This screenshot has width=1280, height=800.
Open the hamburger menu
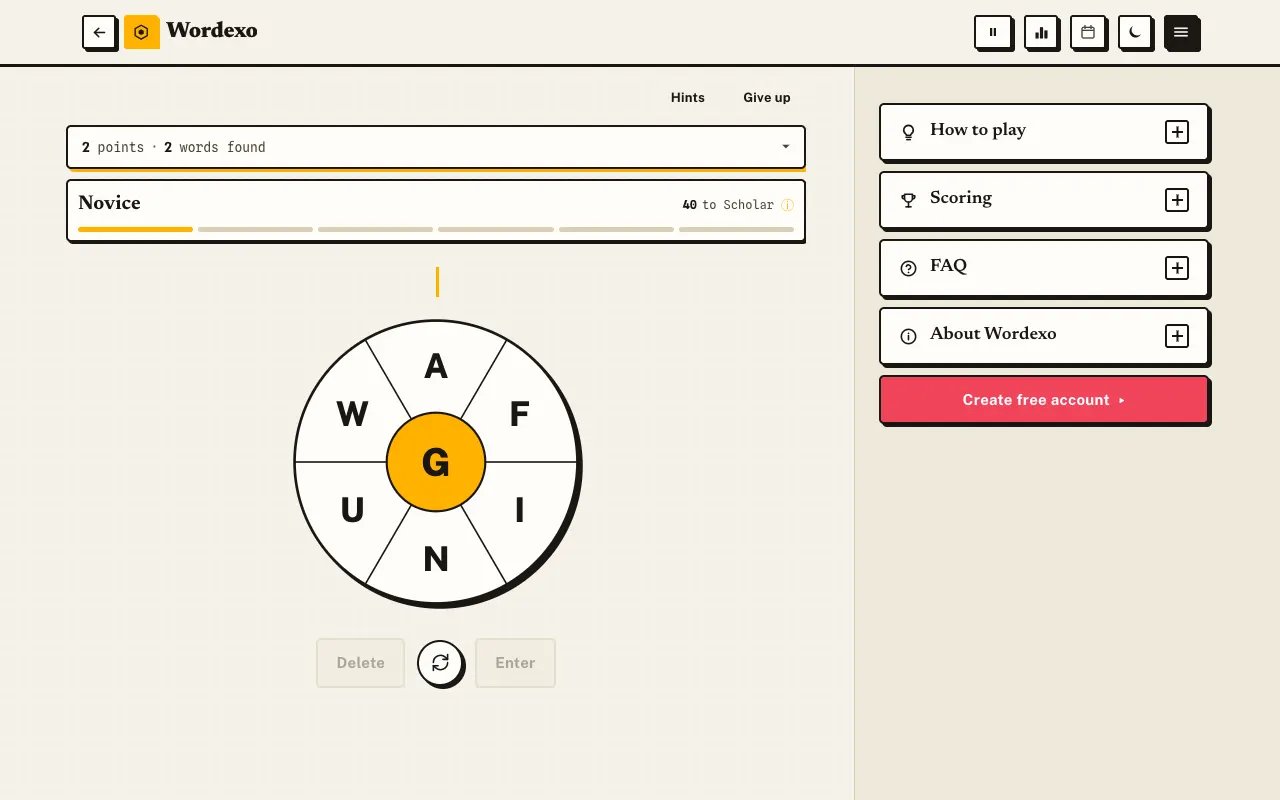1181,32
